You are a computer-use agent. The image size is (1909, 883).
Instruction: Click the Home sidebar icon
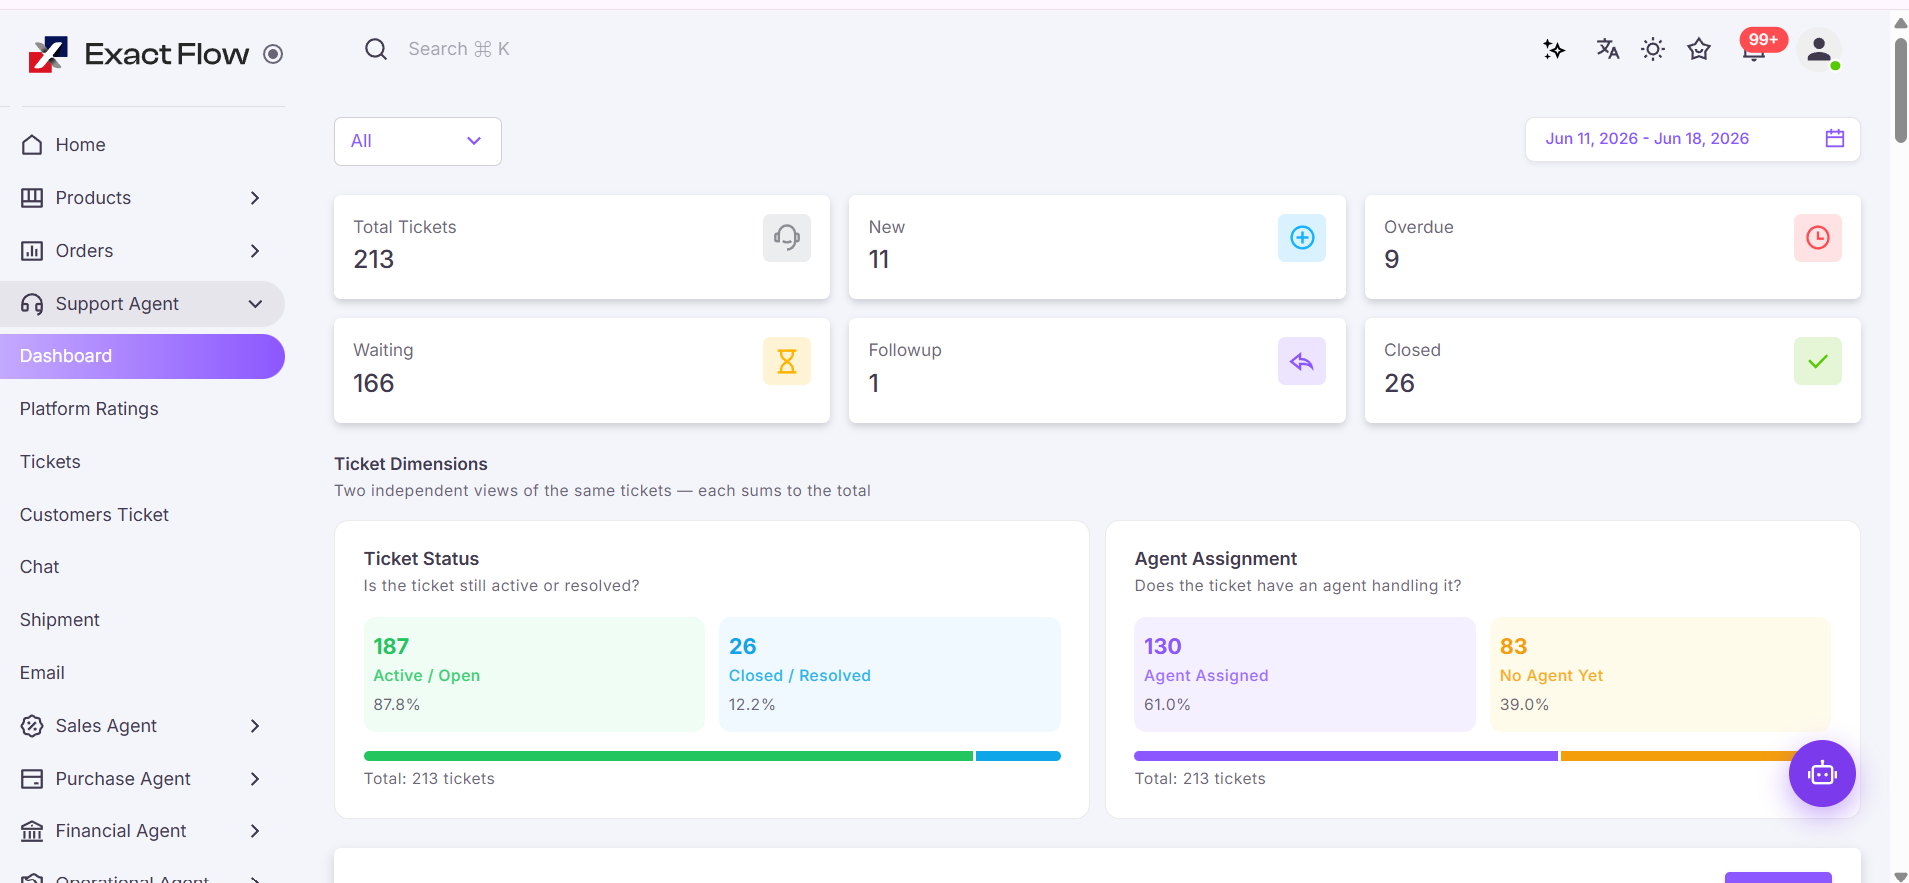point(32,145)
